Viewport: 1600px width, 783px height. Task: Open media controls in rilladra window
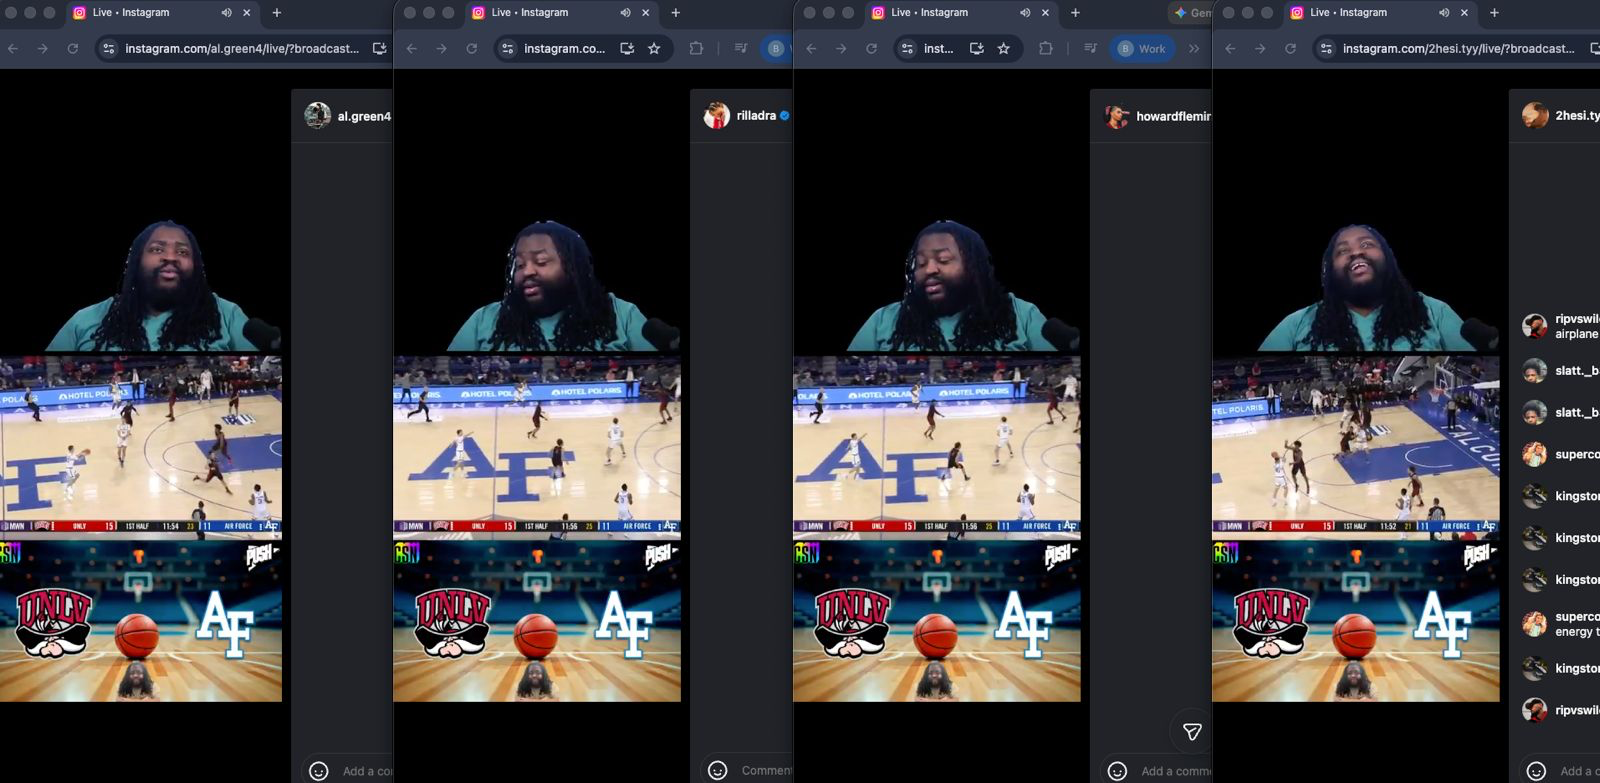point(740,48)
